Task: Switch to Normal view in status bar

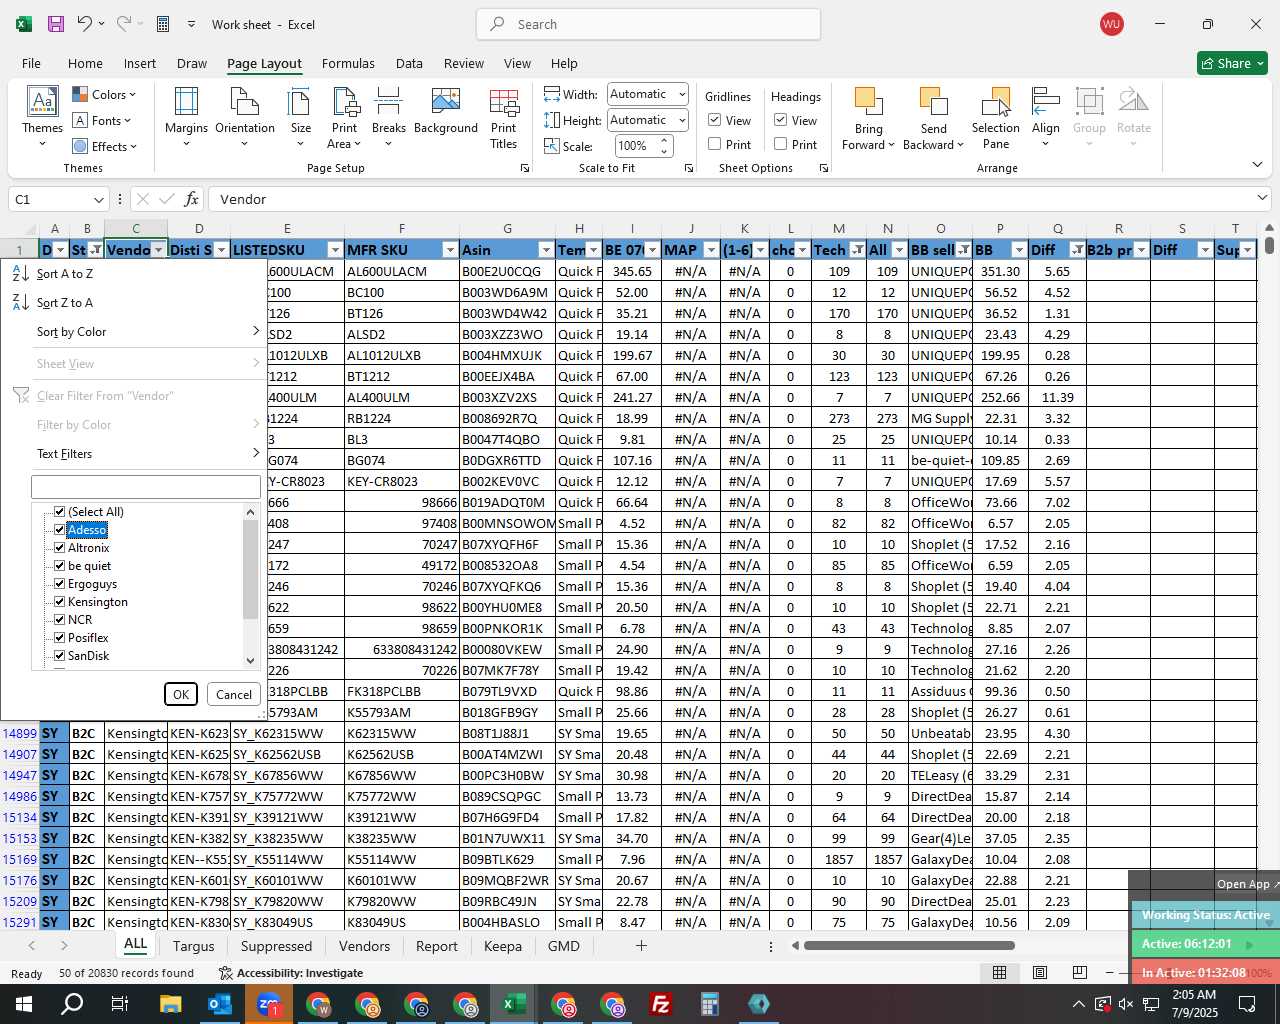Action: point(999,972)
